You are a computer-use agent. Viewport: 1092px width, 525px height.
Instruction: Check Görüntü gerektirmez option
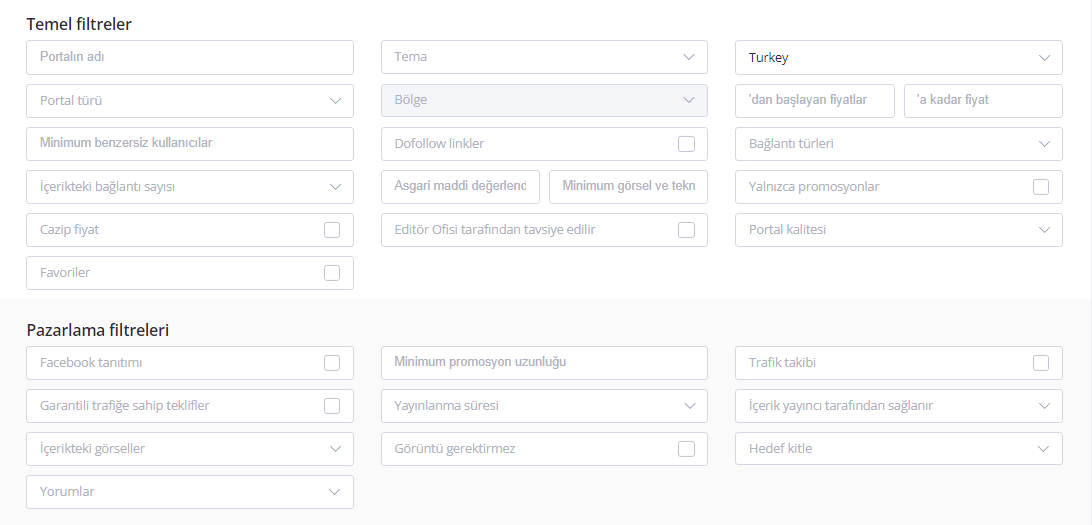click(686, 449)
